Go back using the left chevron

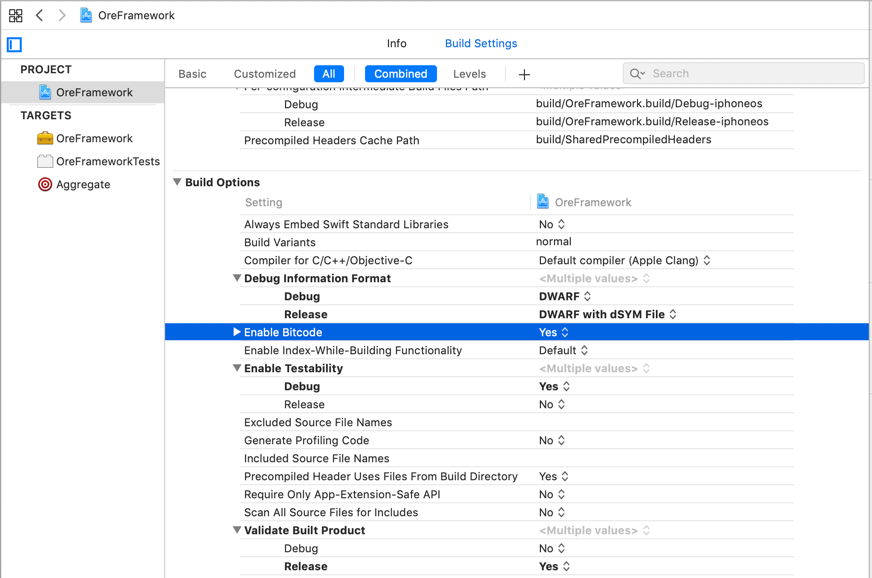[40, 15]
